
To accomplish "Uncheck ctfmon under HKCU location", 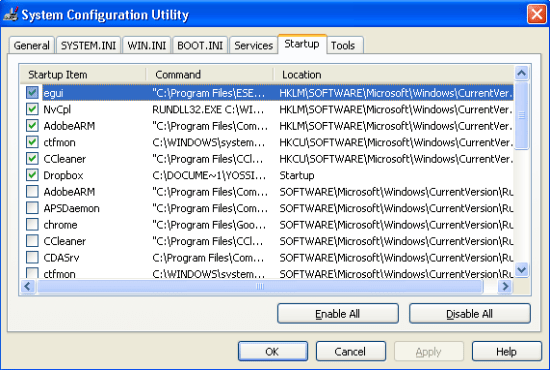I will (32, 142).
